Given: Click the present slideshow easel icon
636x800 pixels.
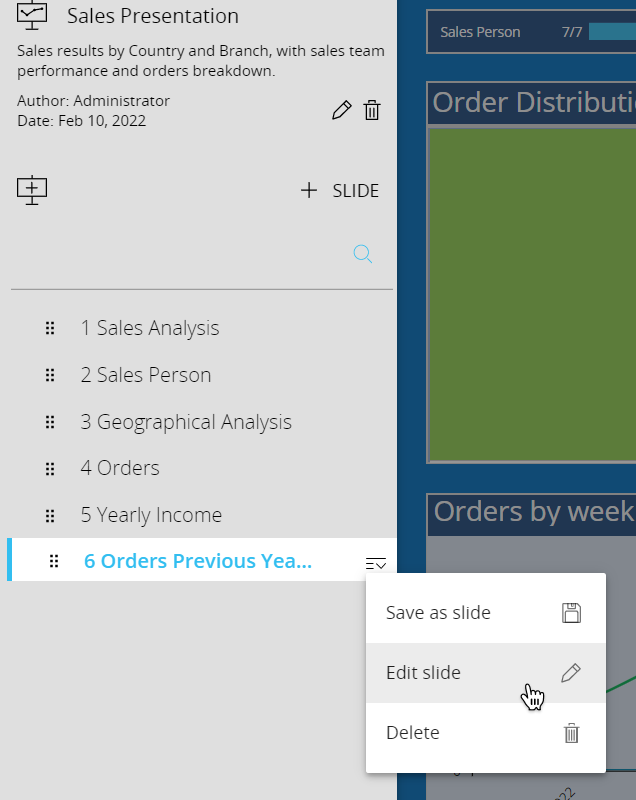Looking at the screenshot, I should pyautogui.click(x=33, y=190).
